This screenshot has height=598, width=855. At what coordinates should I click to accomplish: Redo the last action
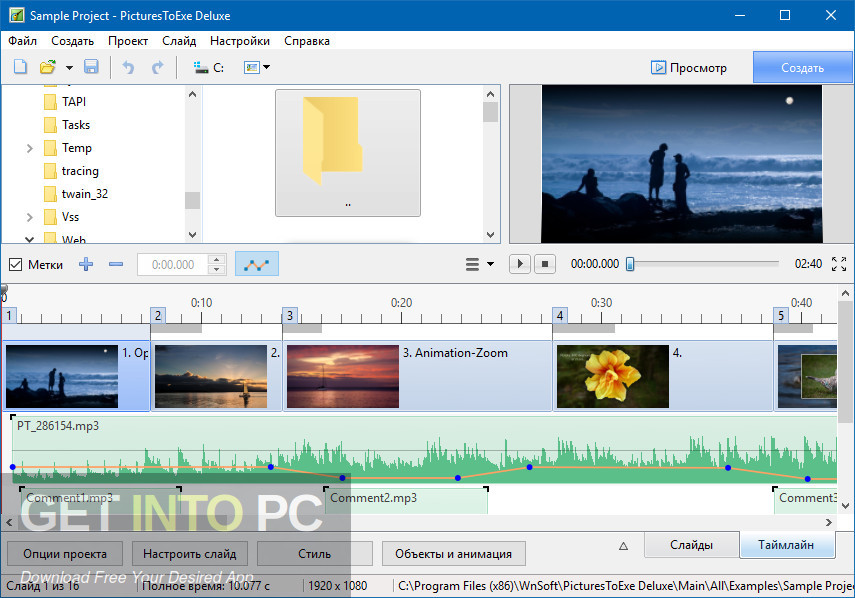[x=158, y=67]
